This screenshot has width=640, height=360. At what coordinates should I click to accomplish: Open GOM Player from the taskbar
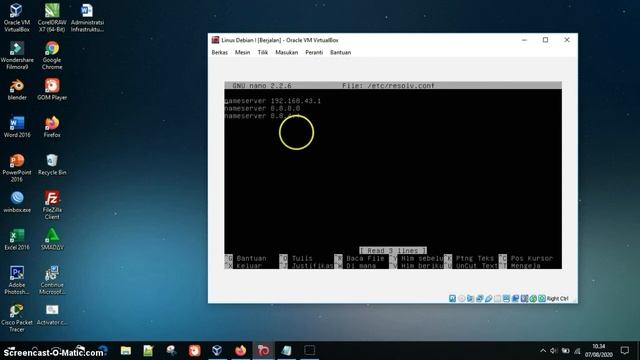tap(194, 351)
